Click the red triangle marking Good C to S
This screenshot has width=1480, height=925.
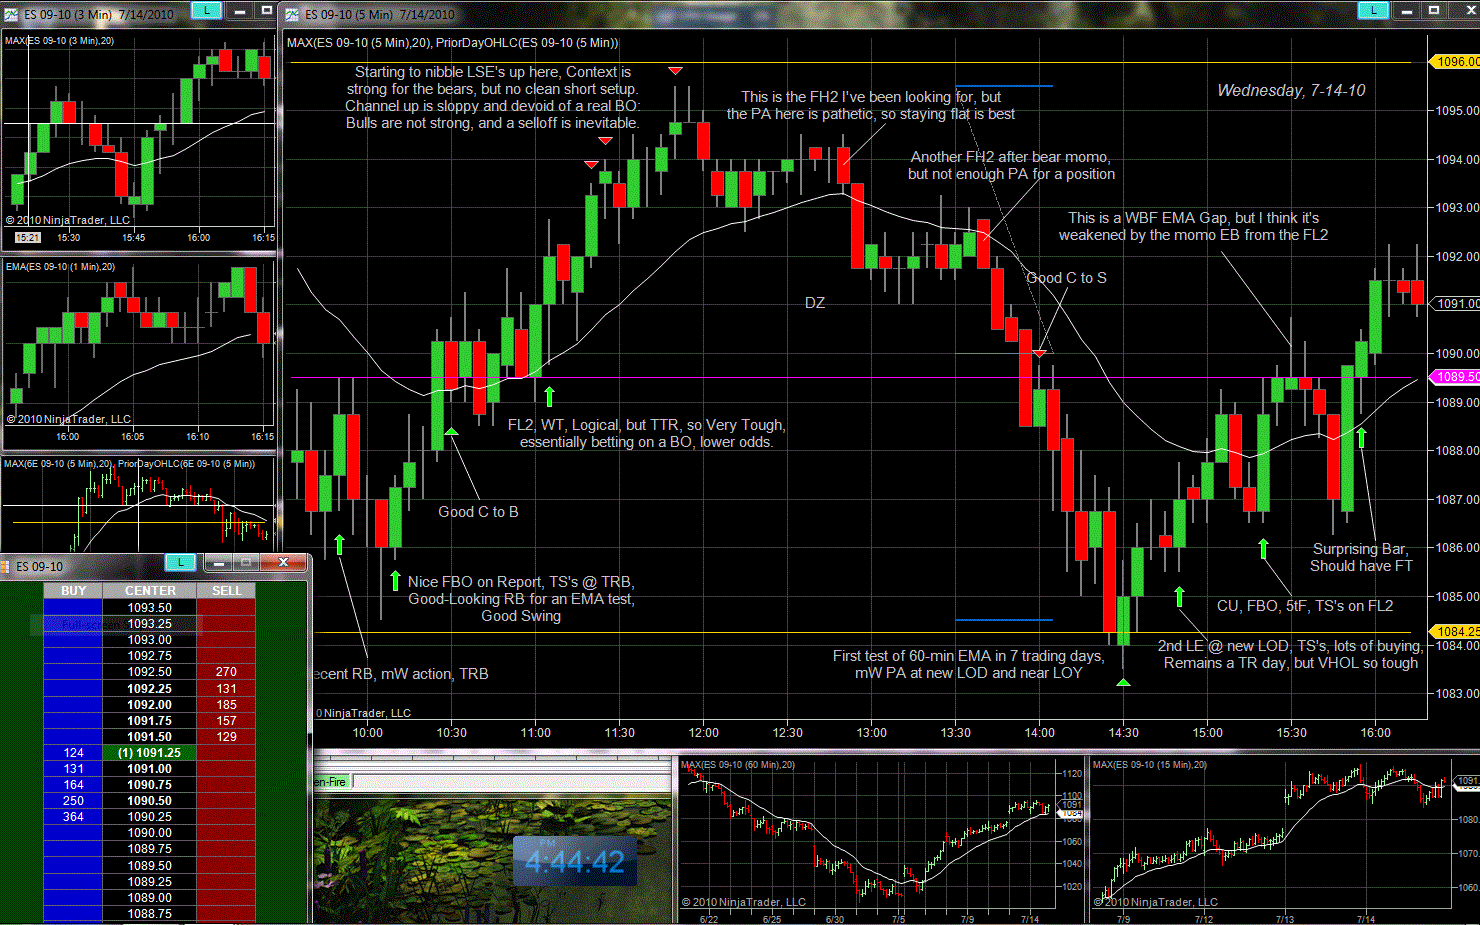click(x=1040, y=353)
